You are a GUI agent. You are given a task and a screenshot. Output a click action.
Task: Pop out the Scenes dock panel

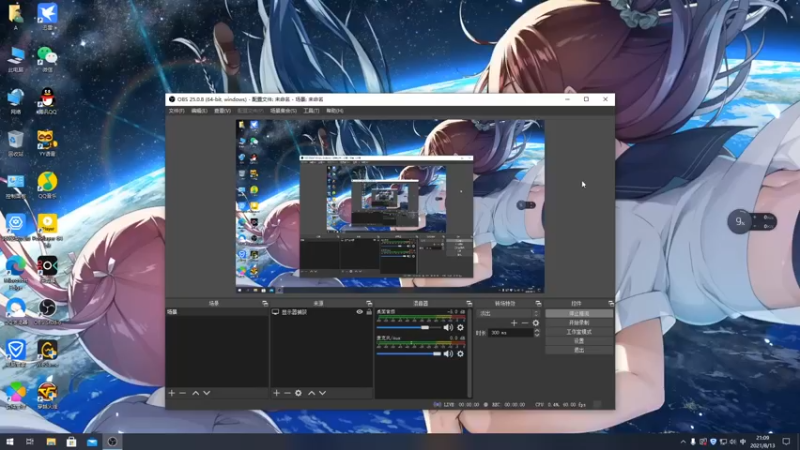[265, 304]
